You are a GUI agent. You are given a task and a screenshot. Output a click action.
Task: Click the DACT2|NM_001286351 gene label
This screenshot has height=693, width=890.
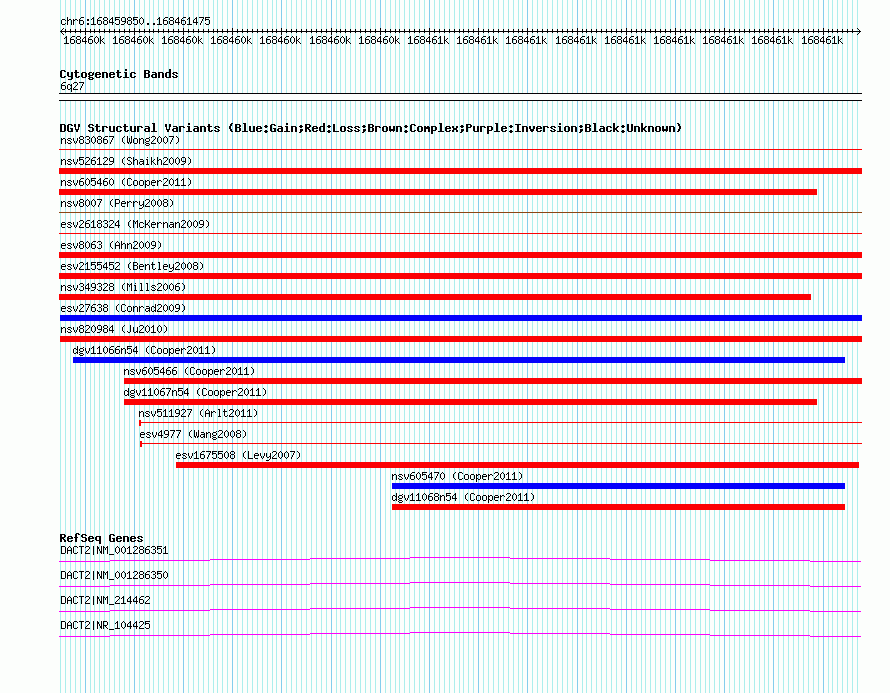[x=114, y=551]
